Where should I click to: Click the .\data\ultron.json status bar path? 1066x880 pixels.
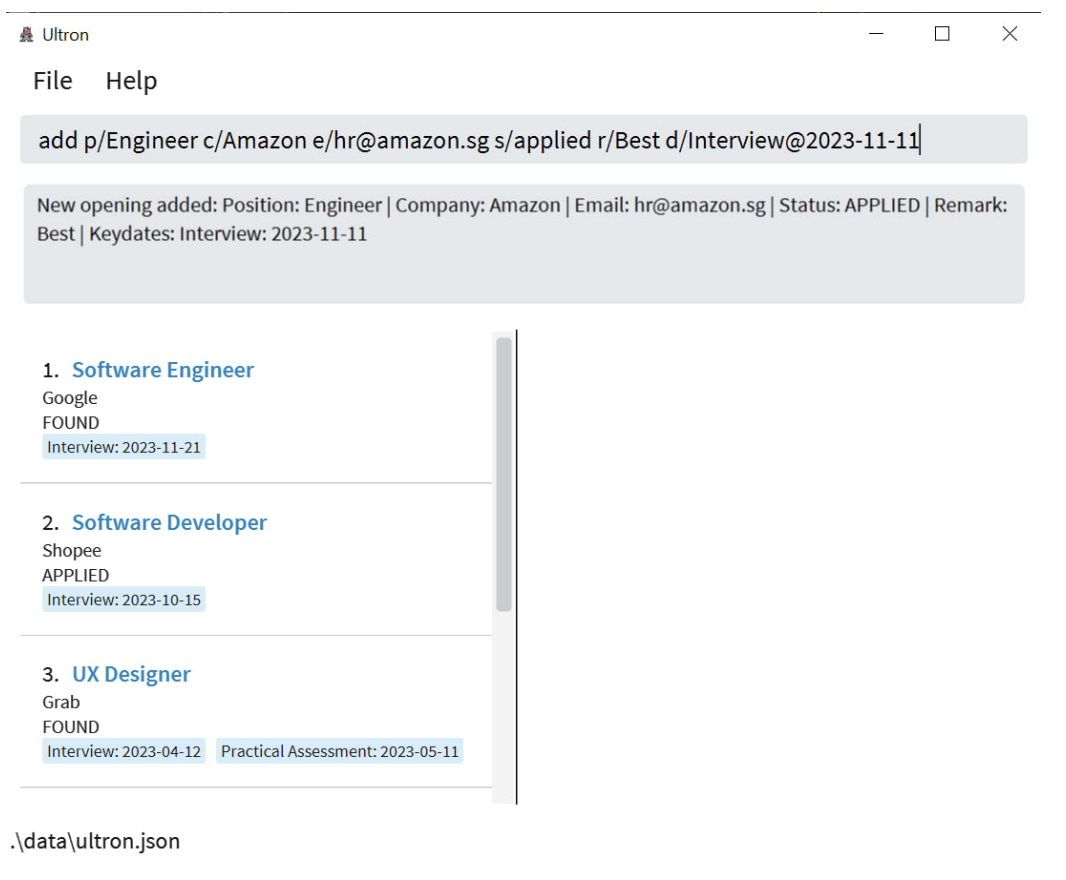click(95, 841)
